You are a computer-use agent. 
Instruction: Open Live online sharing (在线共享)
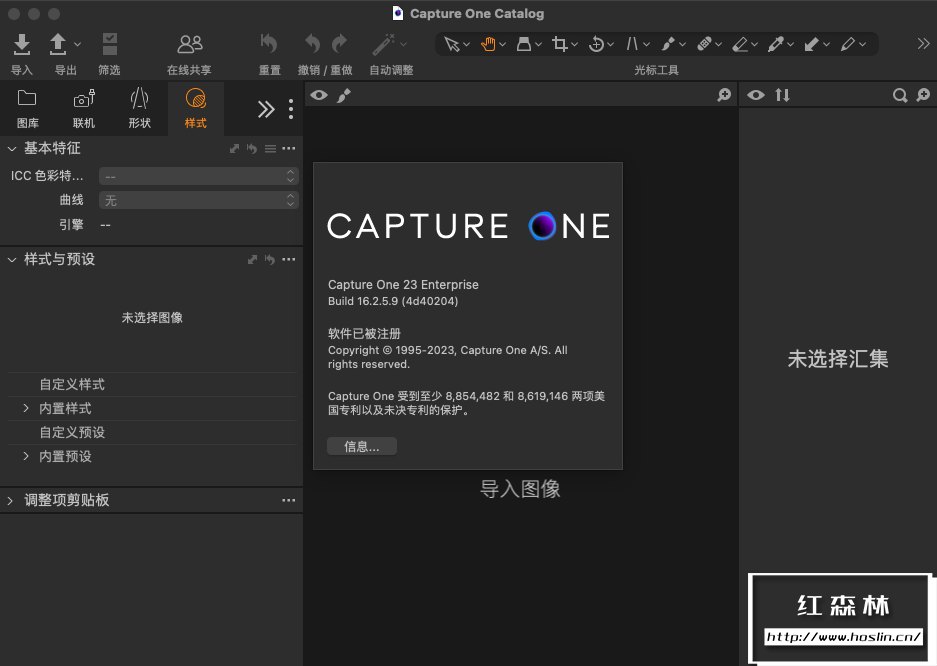(189, 45)
